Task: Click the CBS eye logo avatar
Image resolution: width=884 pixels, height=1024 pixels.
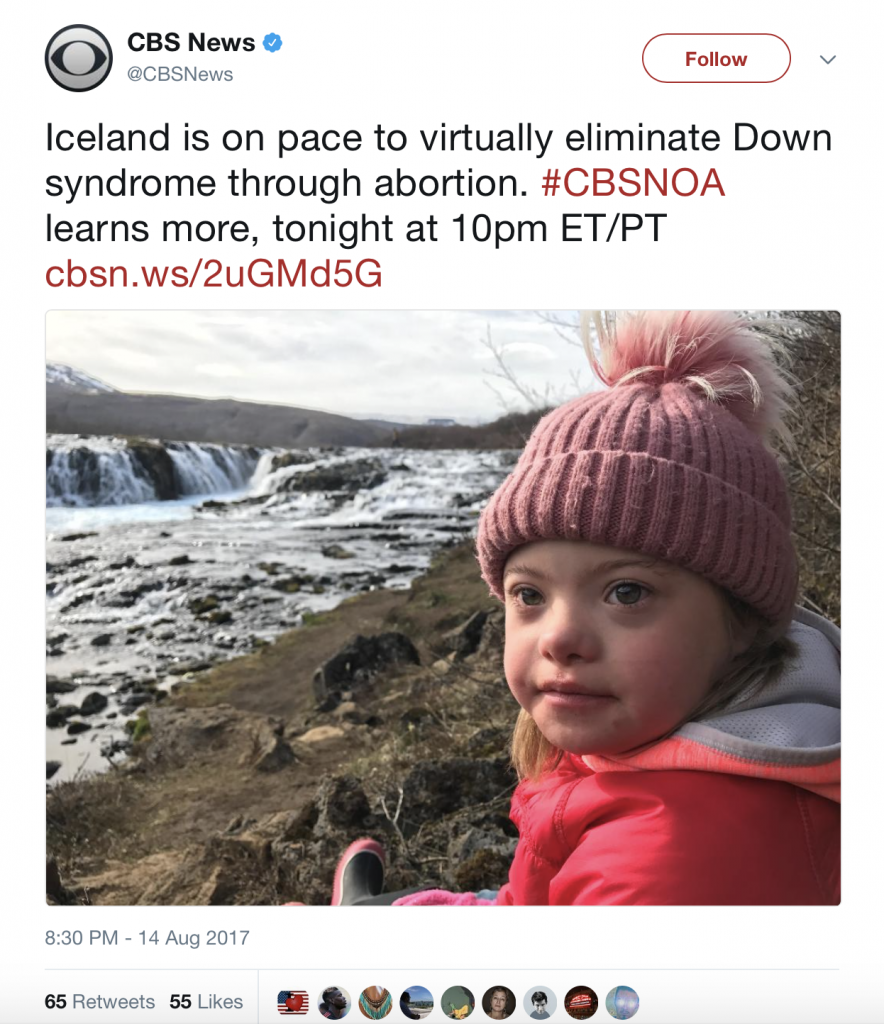Action: tap(78, 59)
